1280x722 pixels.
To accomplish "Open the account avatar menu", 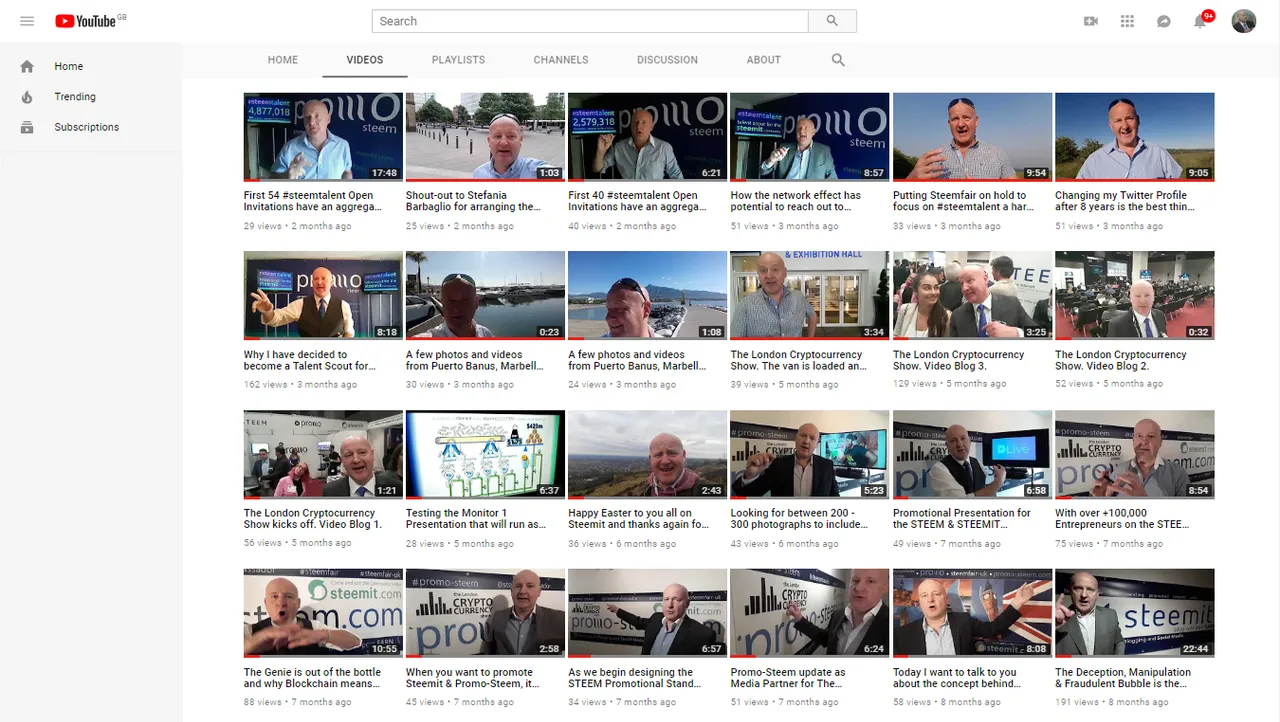I will point(1244,21).
